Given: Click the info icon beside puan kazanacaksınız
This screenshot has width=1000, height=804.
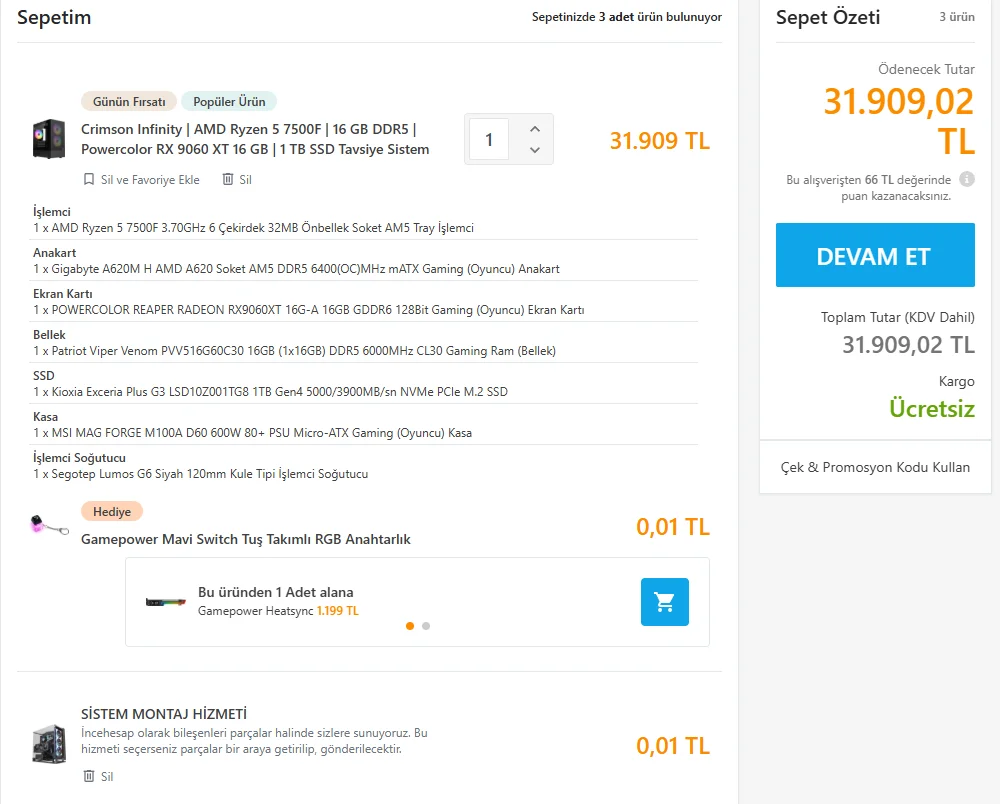Looking at the screenshot, I should 967,179.
